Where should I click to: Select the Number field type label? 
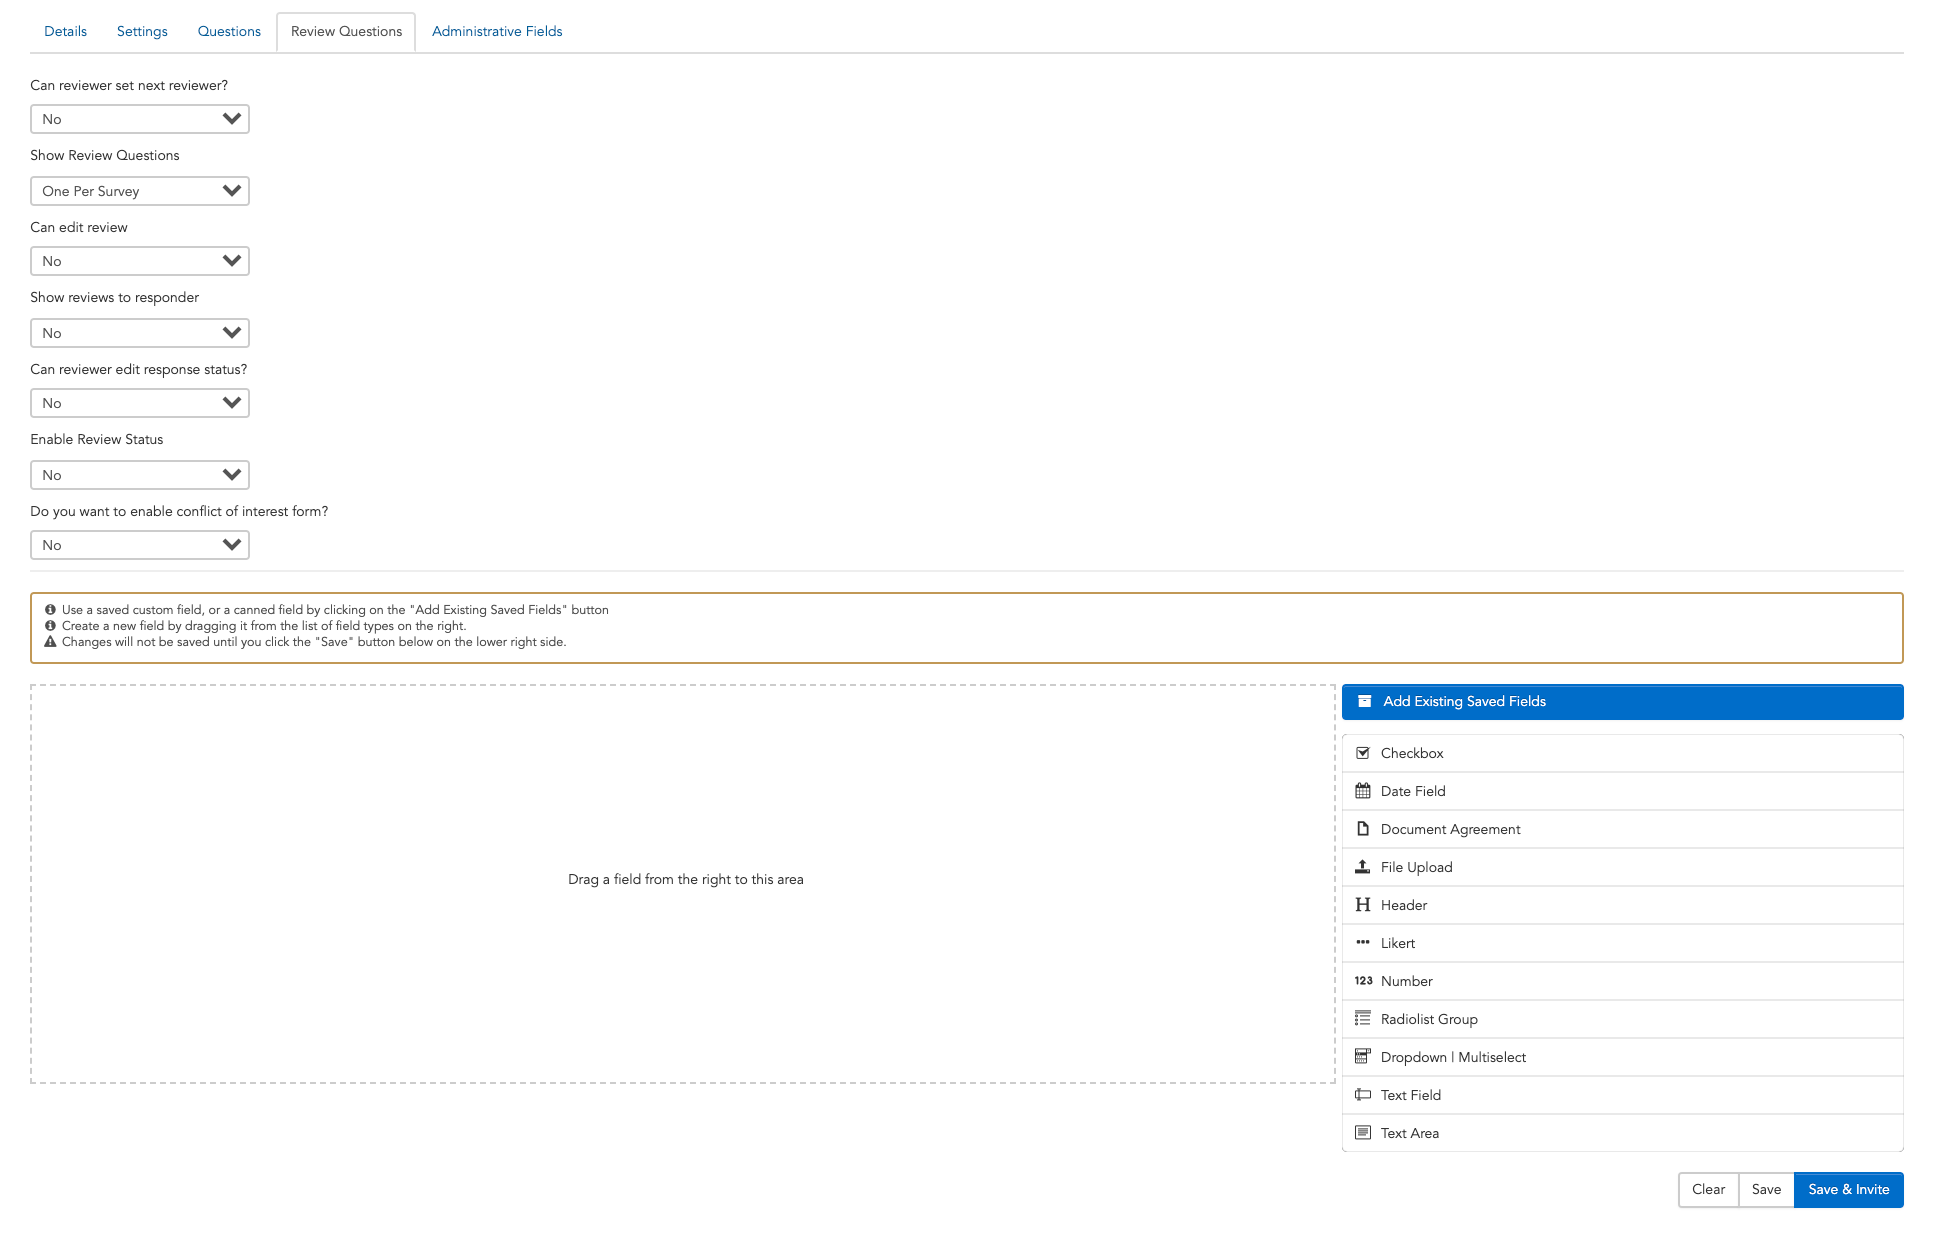click(x=1406, y=981)
